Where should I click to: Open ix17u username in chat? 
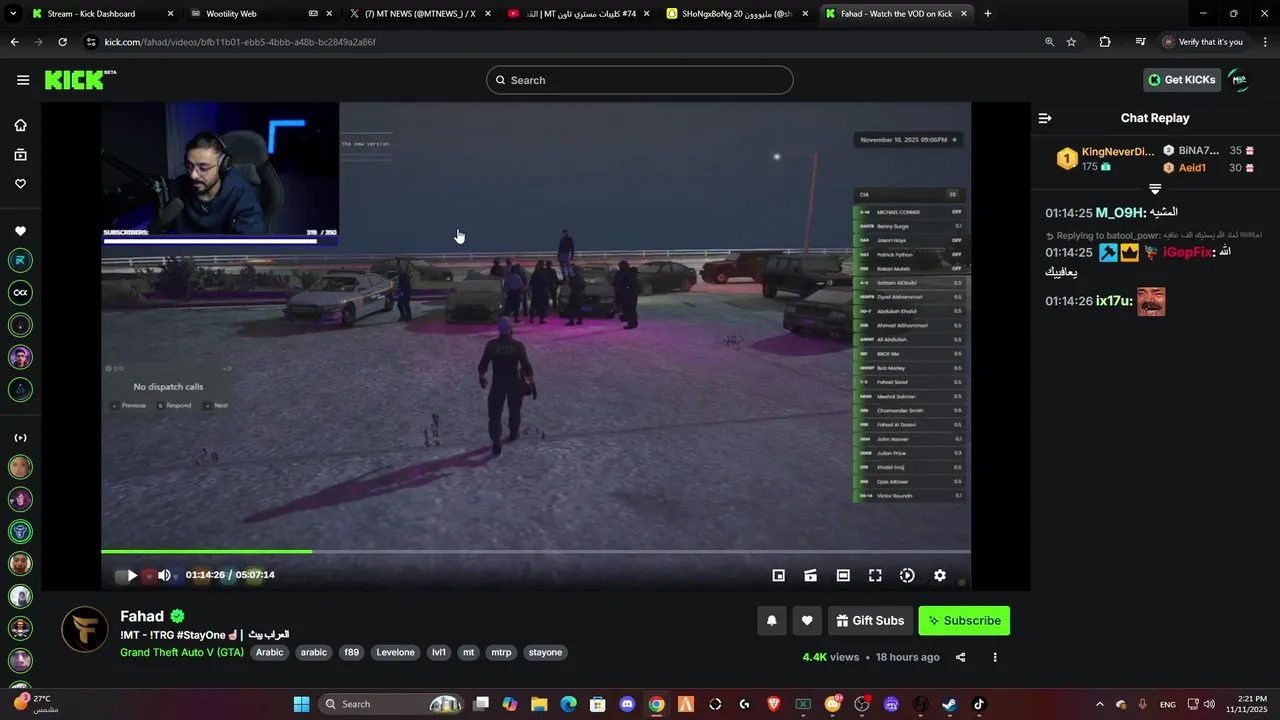point(1112,301)
